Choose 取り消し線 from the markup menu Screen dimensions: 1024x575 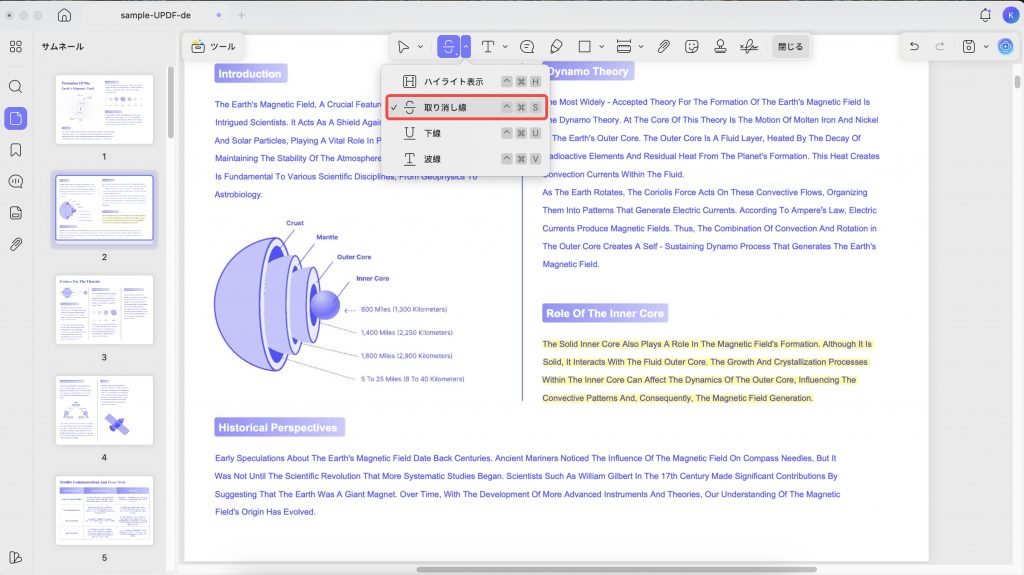466,107
